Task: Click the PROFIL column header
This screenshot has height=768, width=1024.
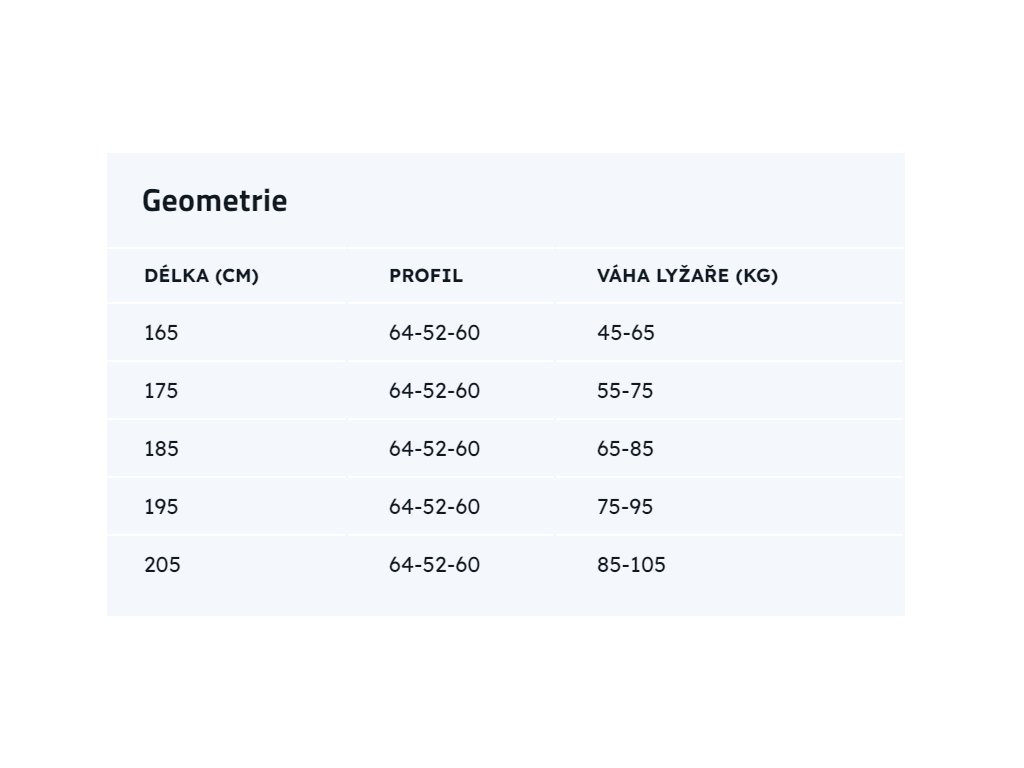Action: click(x=426, y=276)
